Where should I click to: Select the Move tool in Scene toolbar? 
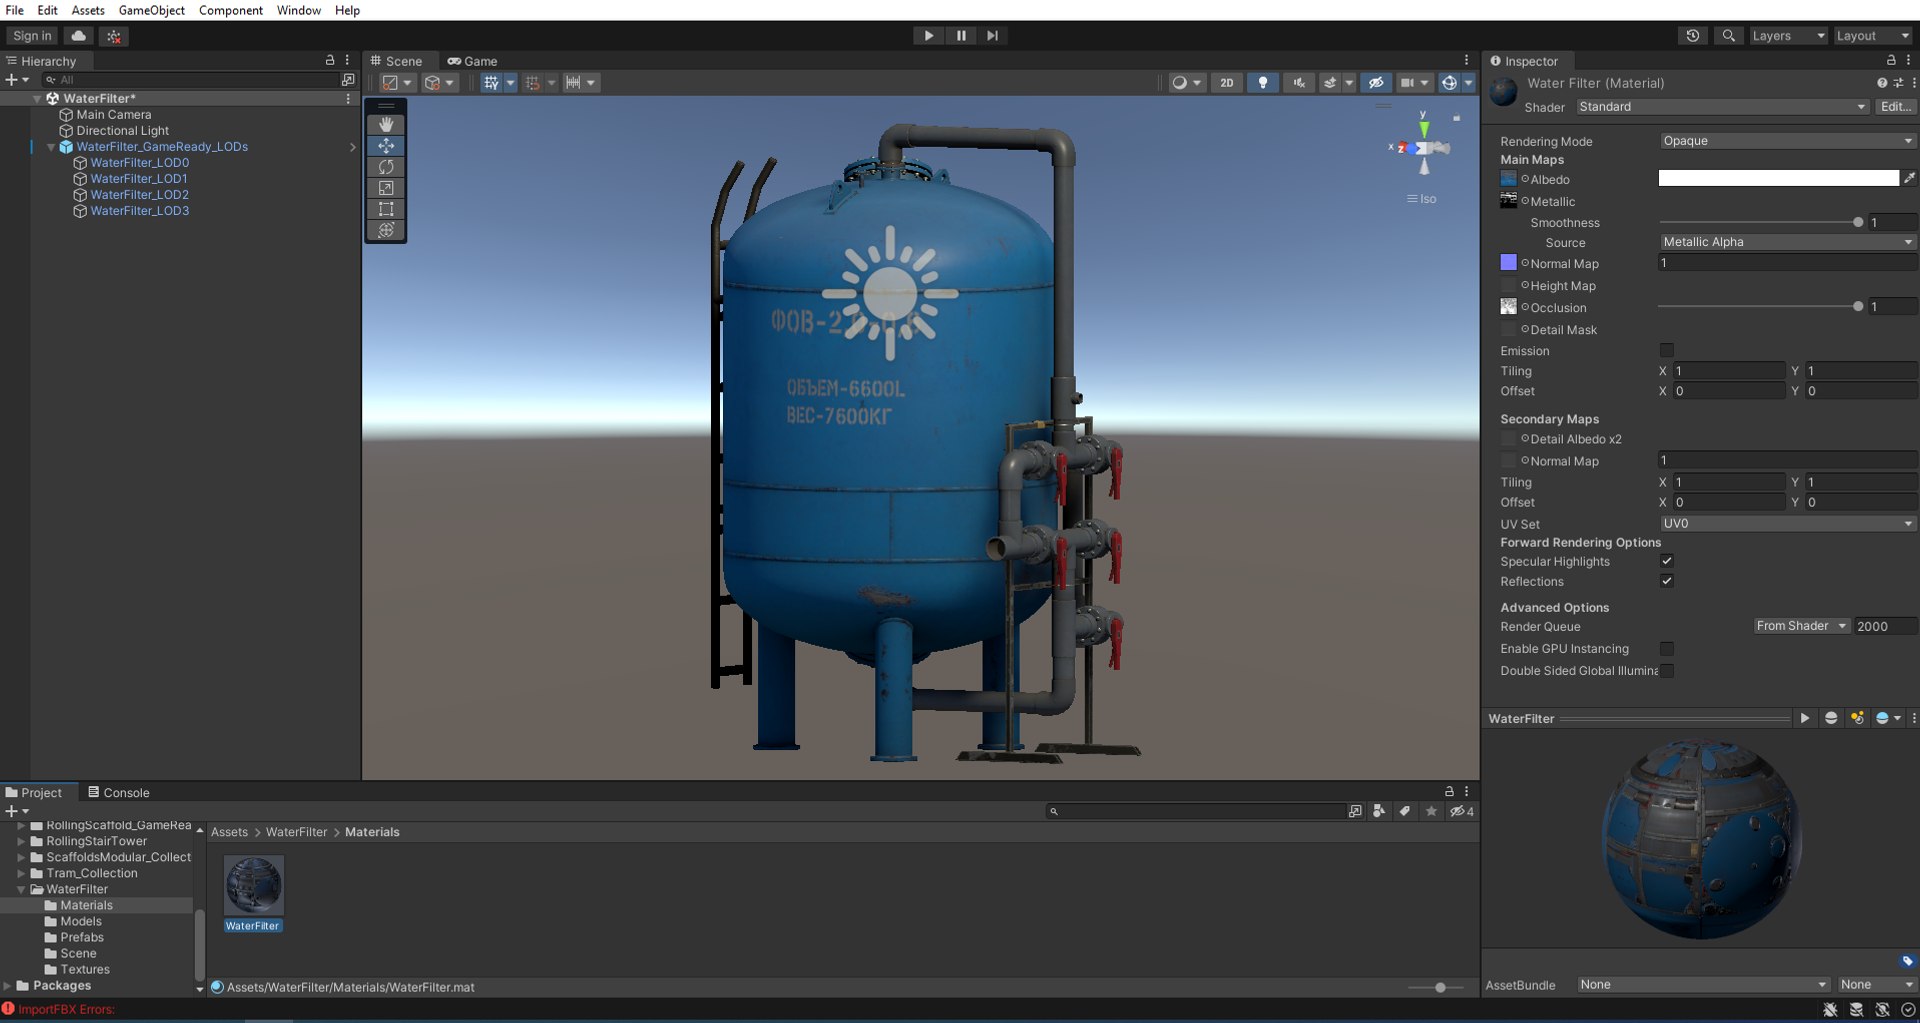coord(386,145)
